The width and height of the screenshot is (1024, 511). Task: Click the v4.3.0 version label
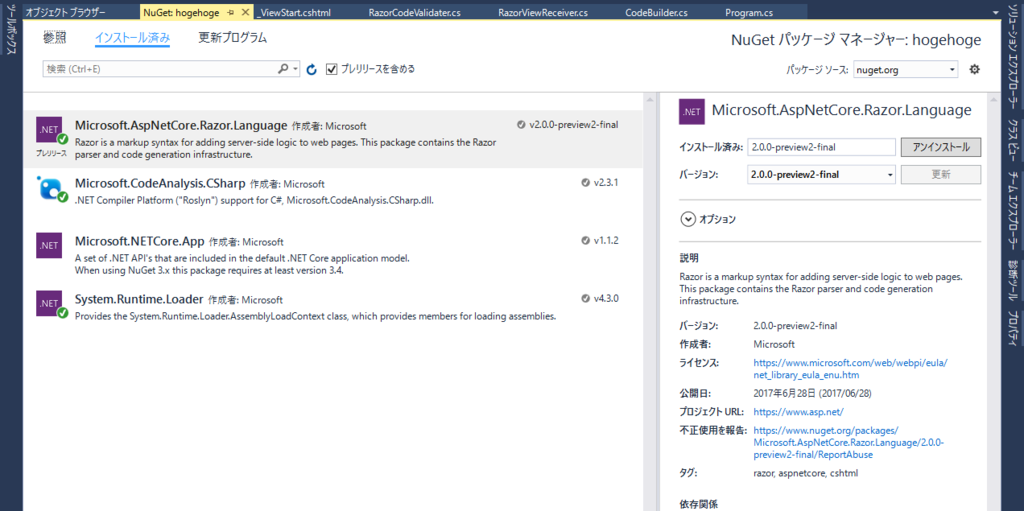[605, 299]
